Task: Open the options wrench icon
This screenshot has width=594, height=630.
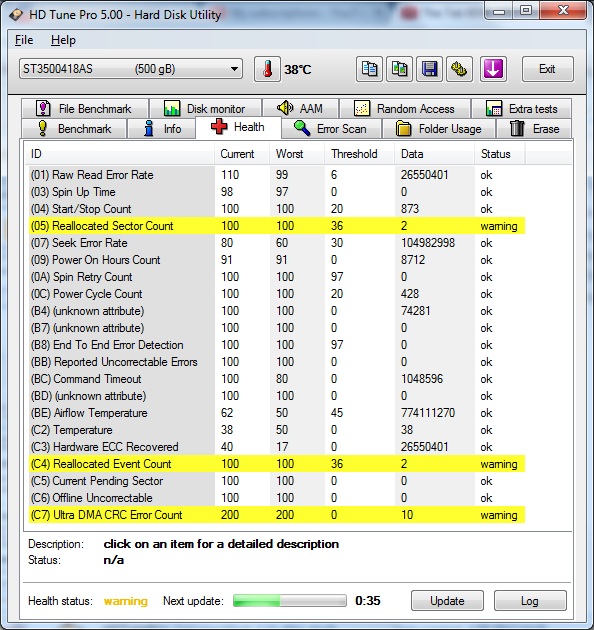Action: (459, 69)
